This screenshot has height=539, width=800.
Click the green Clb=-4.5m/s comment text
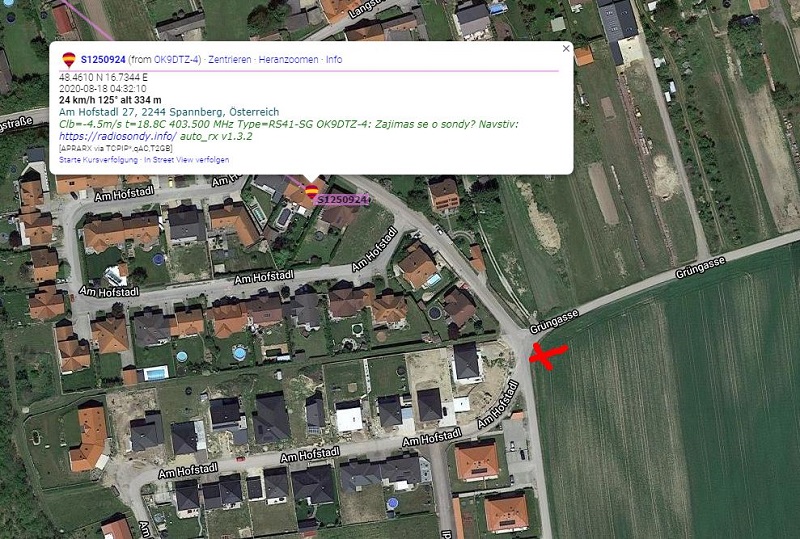tap(289, 124)
